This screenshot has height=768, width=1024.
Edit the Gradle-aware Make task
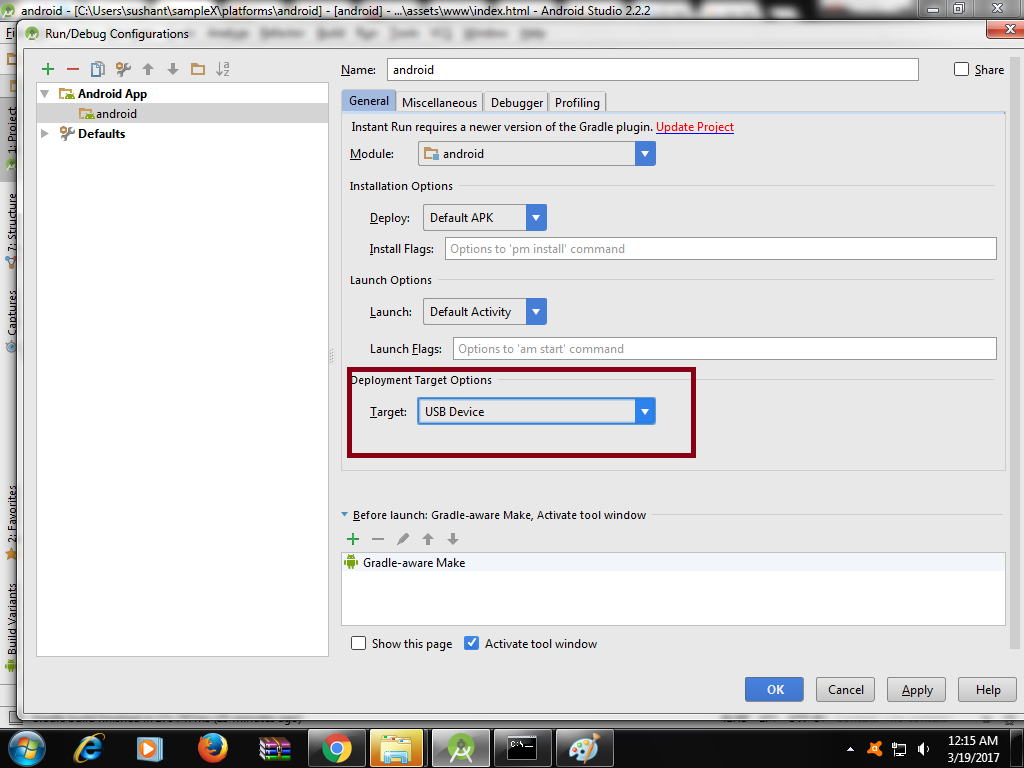point(401,539)
